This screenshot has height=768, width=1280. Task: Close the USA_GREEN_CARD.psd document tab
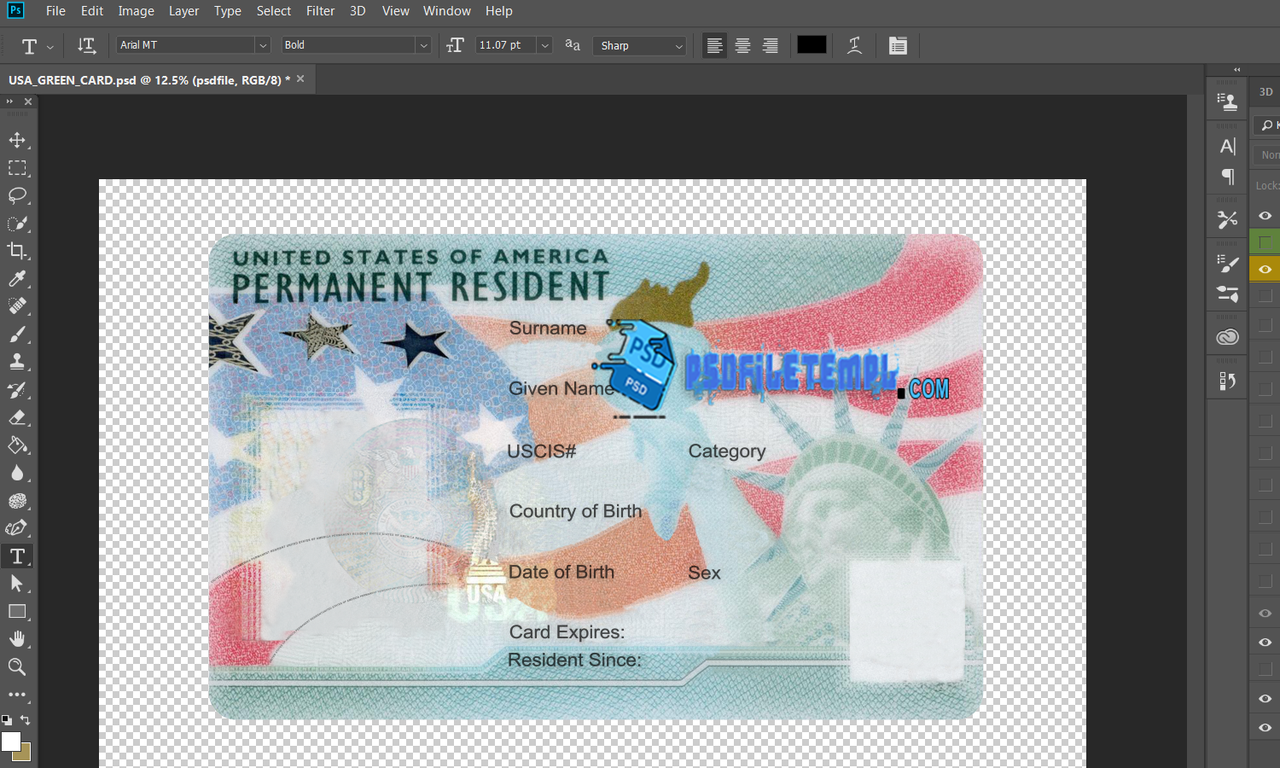tap(300, 78)
